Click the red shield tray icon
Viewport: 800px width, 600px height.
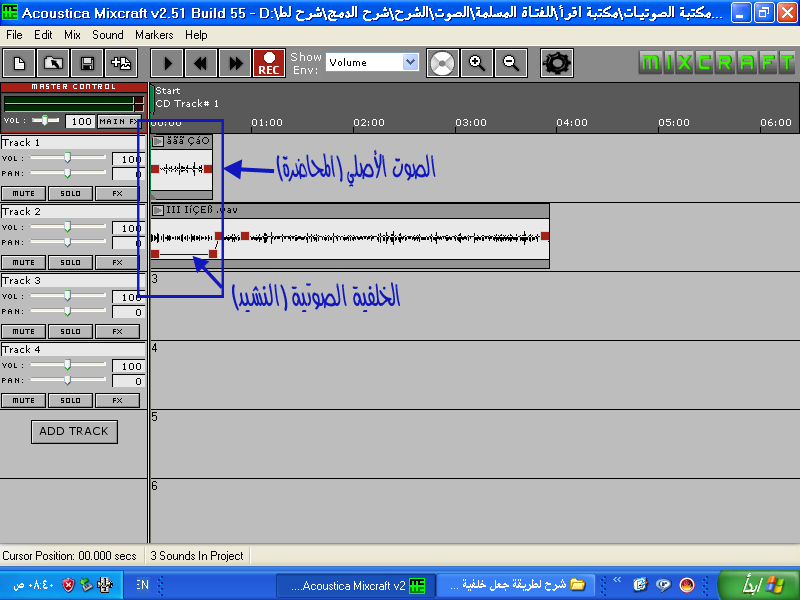(68, 585)
